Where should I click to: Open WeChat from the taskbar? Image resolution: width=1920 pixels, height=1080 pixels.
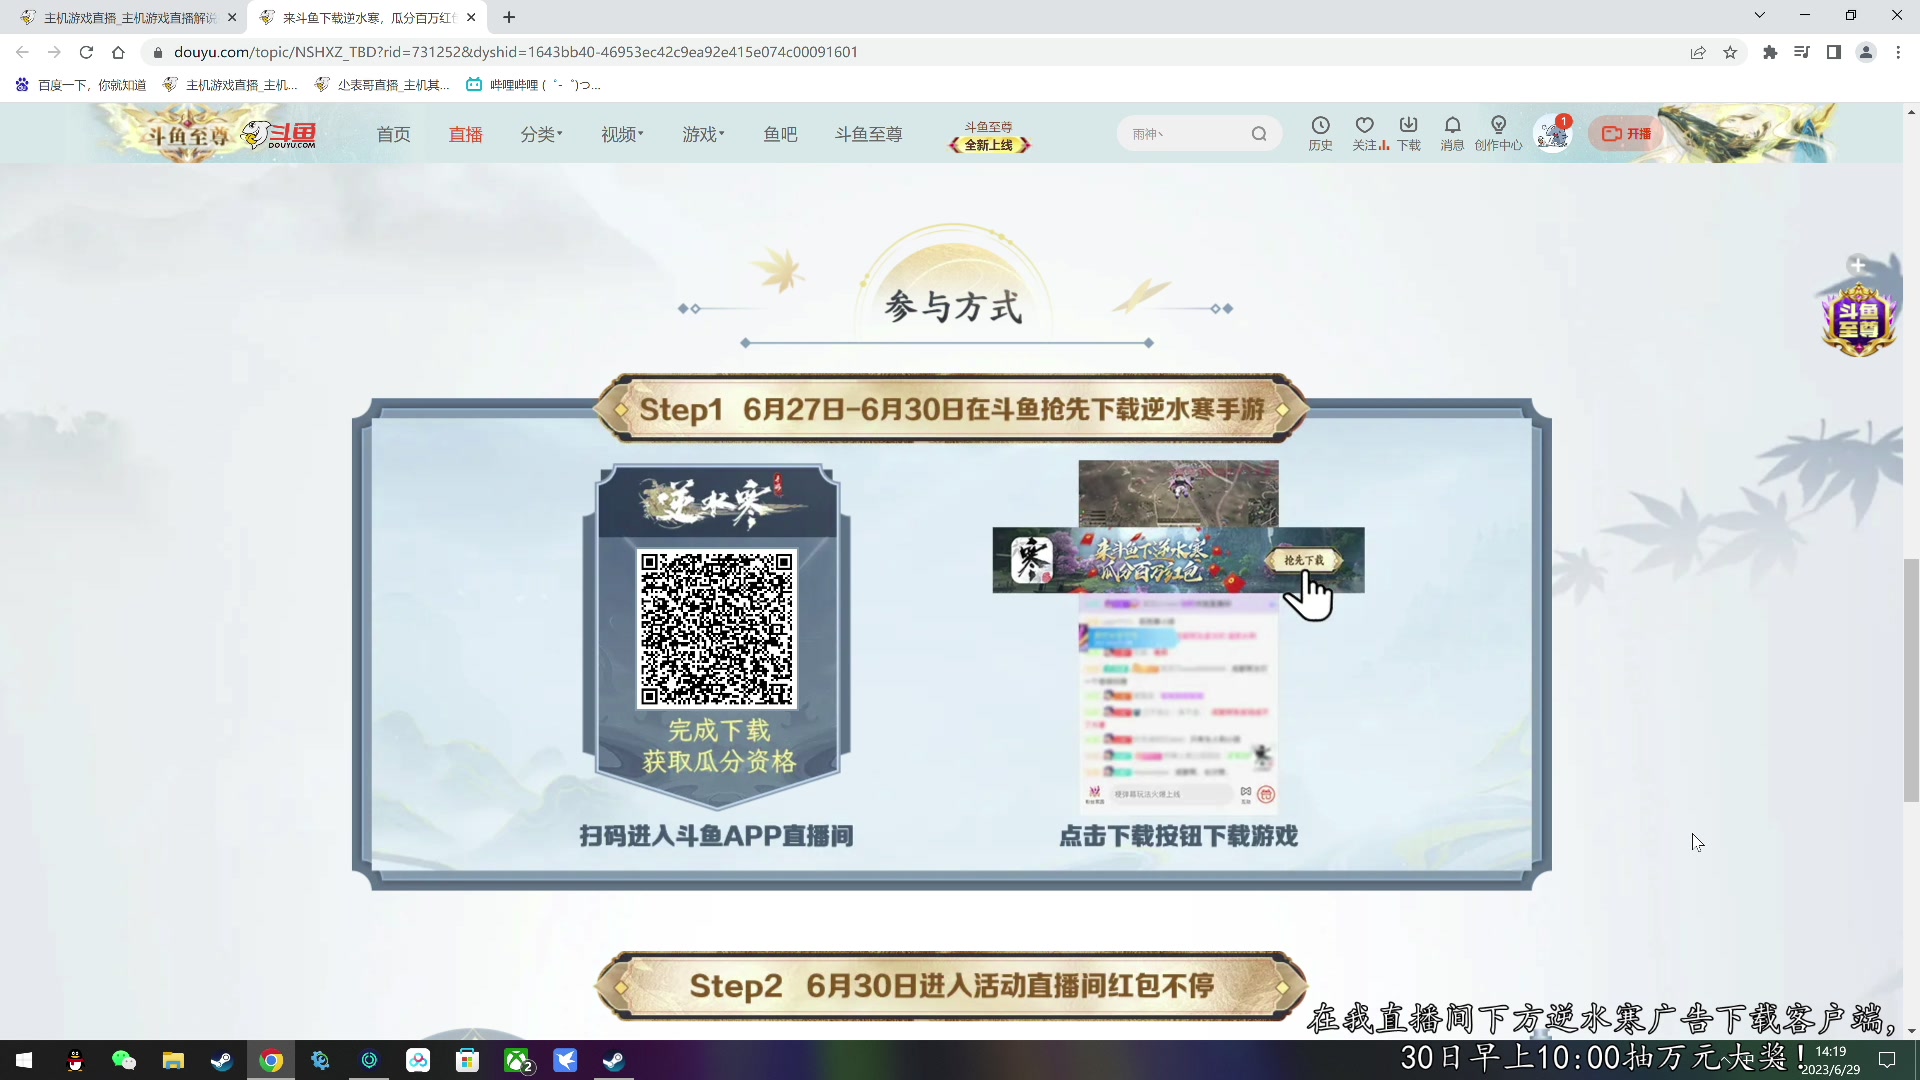click(x=123, y=1060)
